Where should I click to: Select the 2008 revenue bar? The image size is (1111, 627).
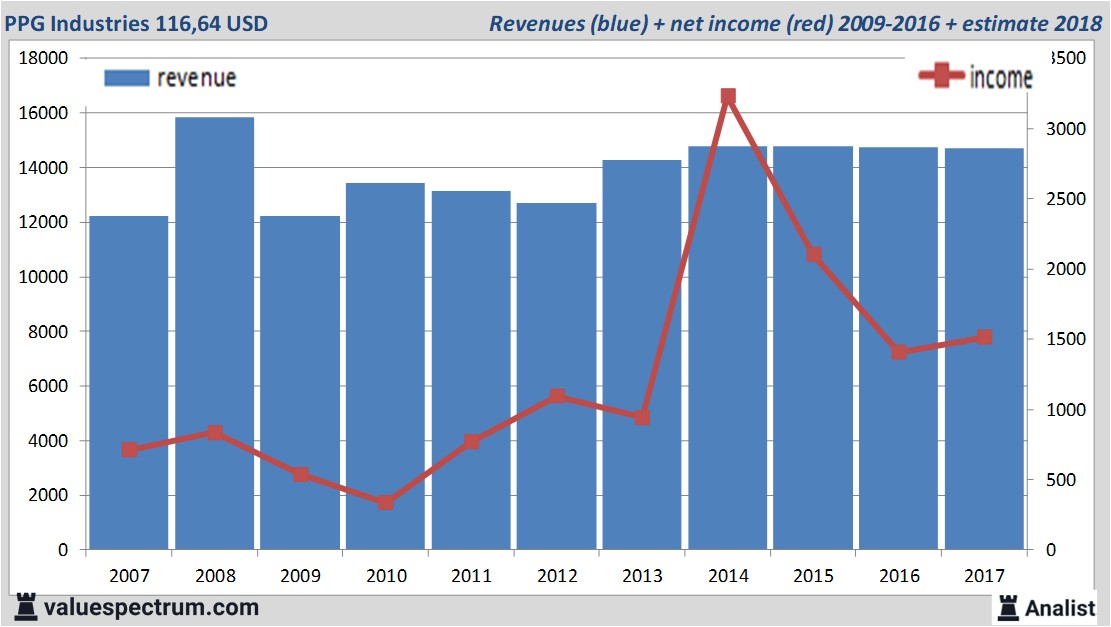tap(215, 333)
